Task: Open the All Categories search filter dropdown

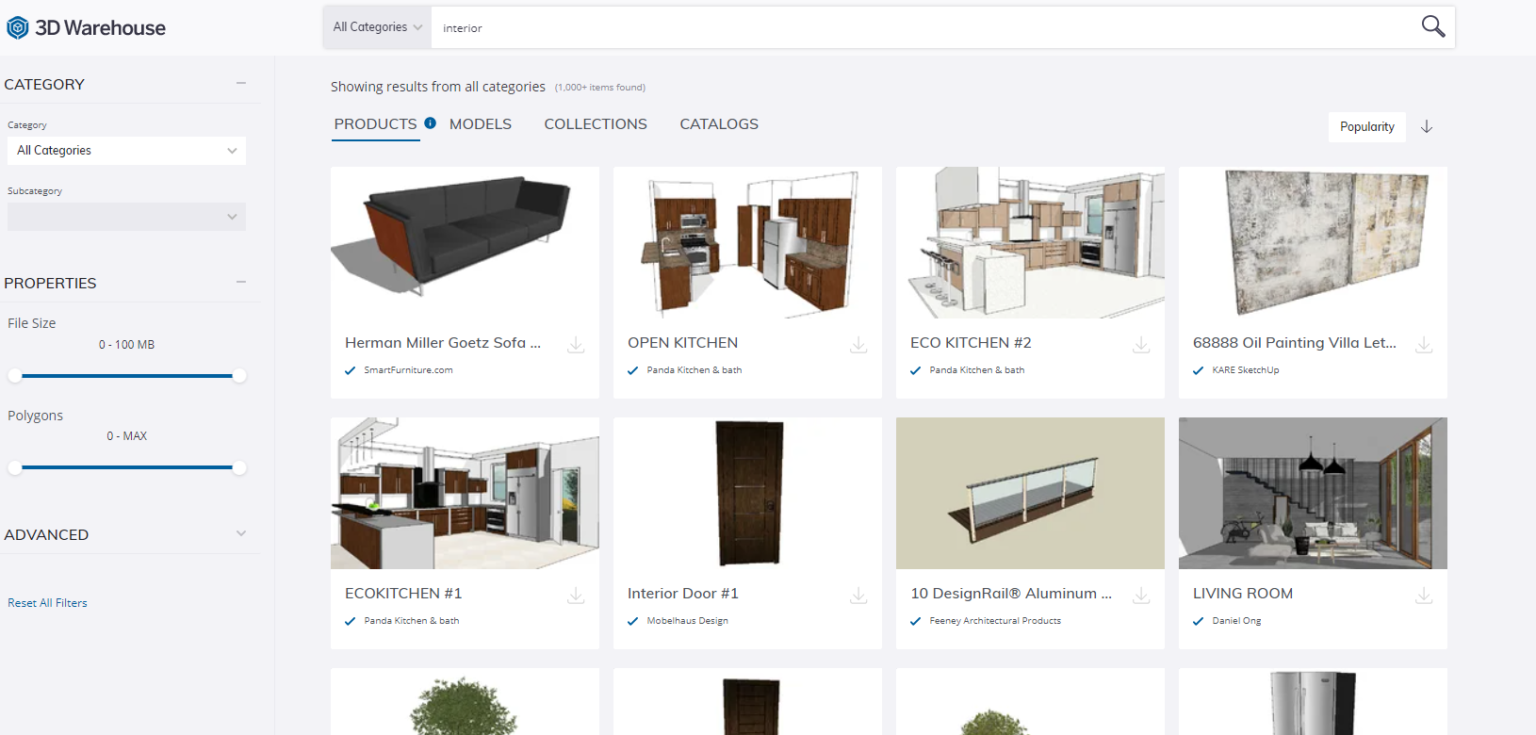Action: pyautogui.click(x=376, y=27)
